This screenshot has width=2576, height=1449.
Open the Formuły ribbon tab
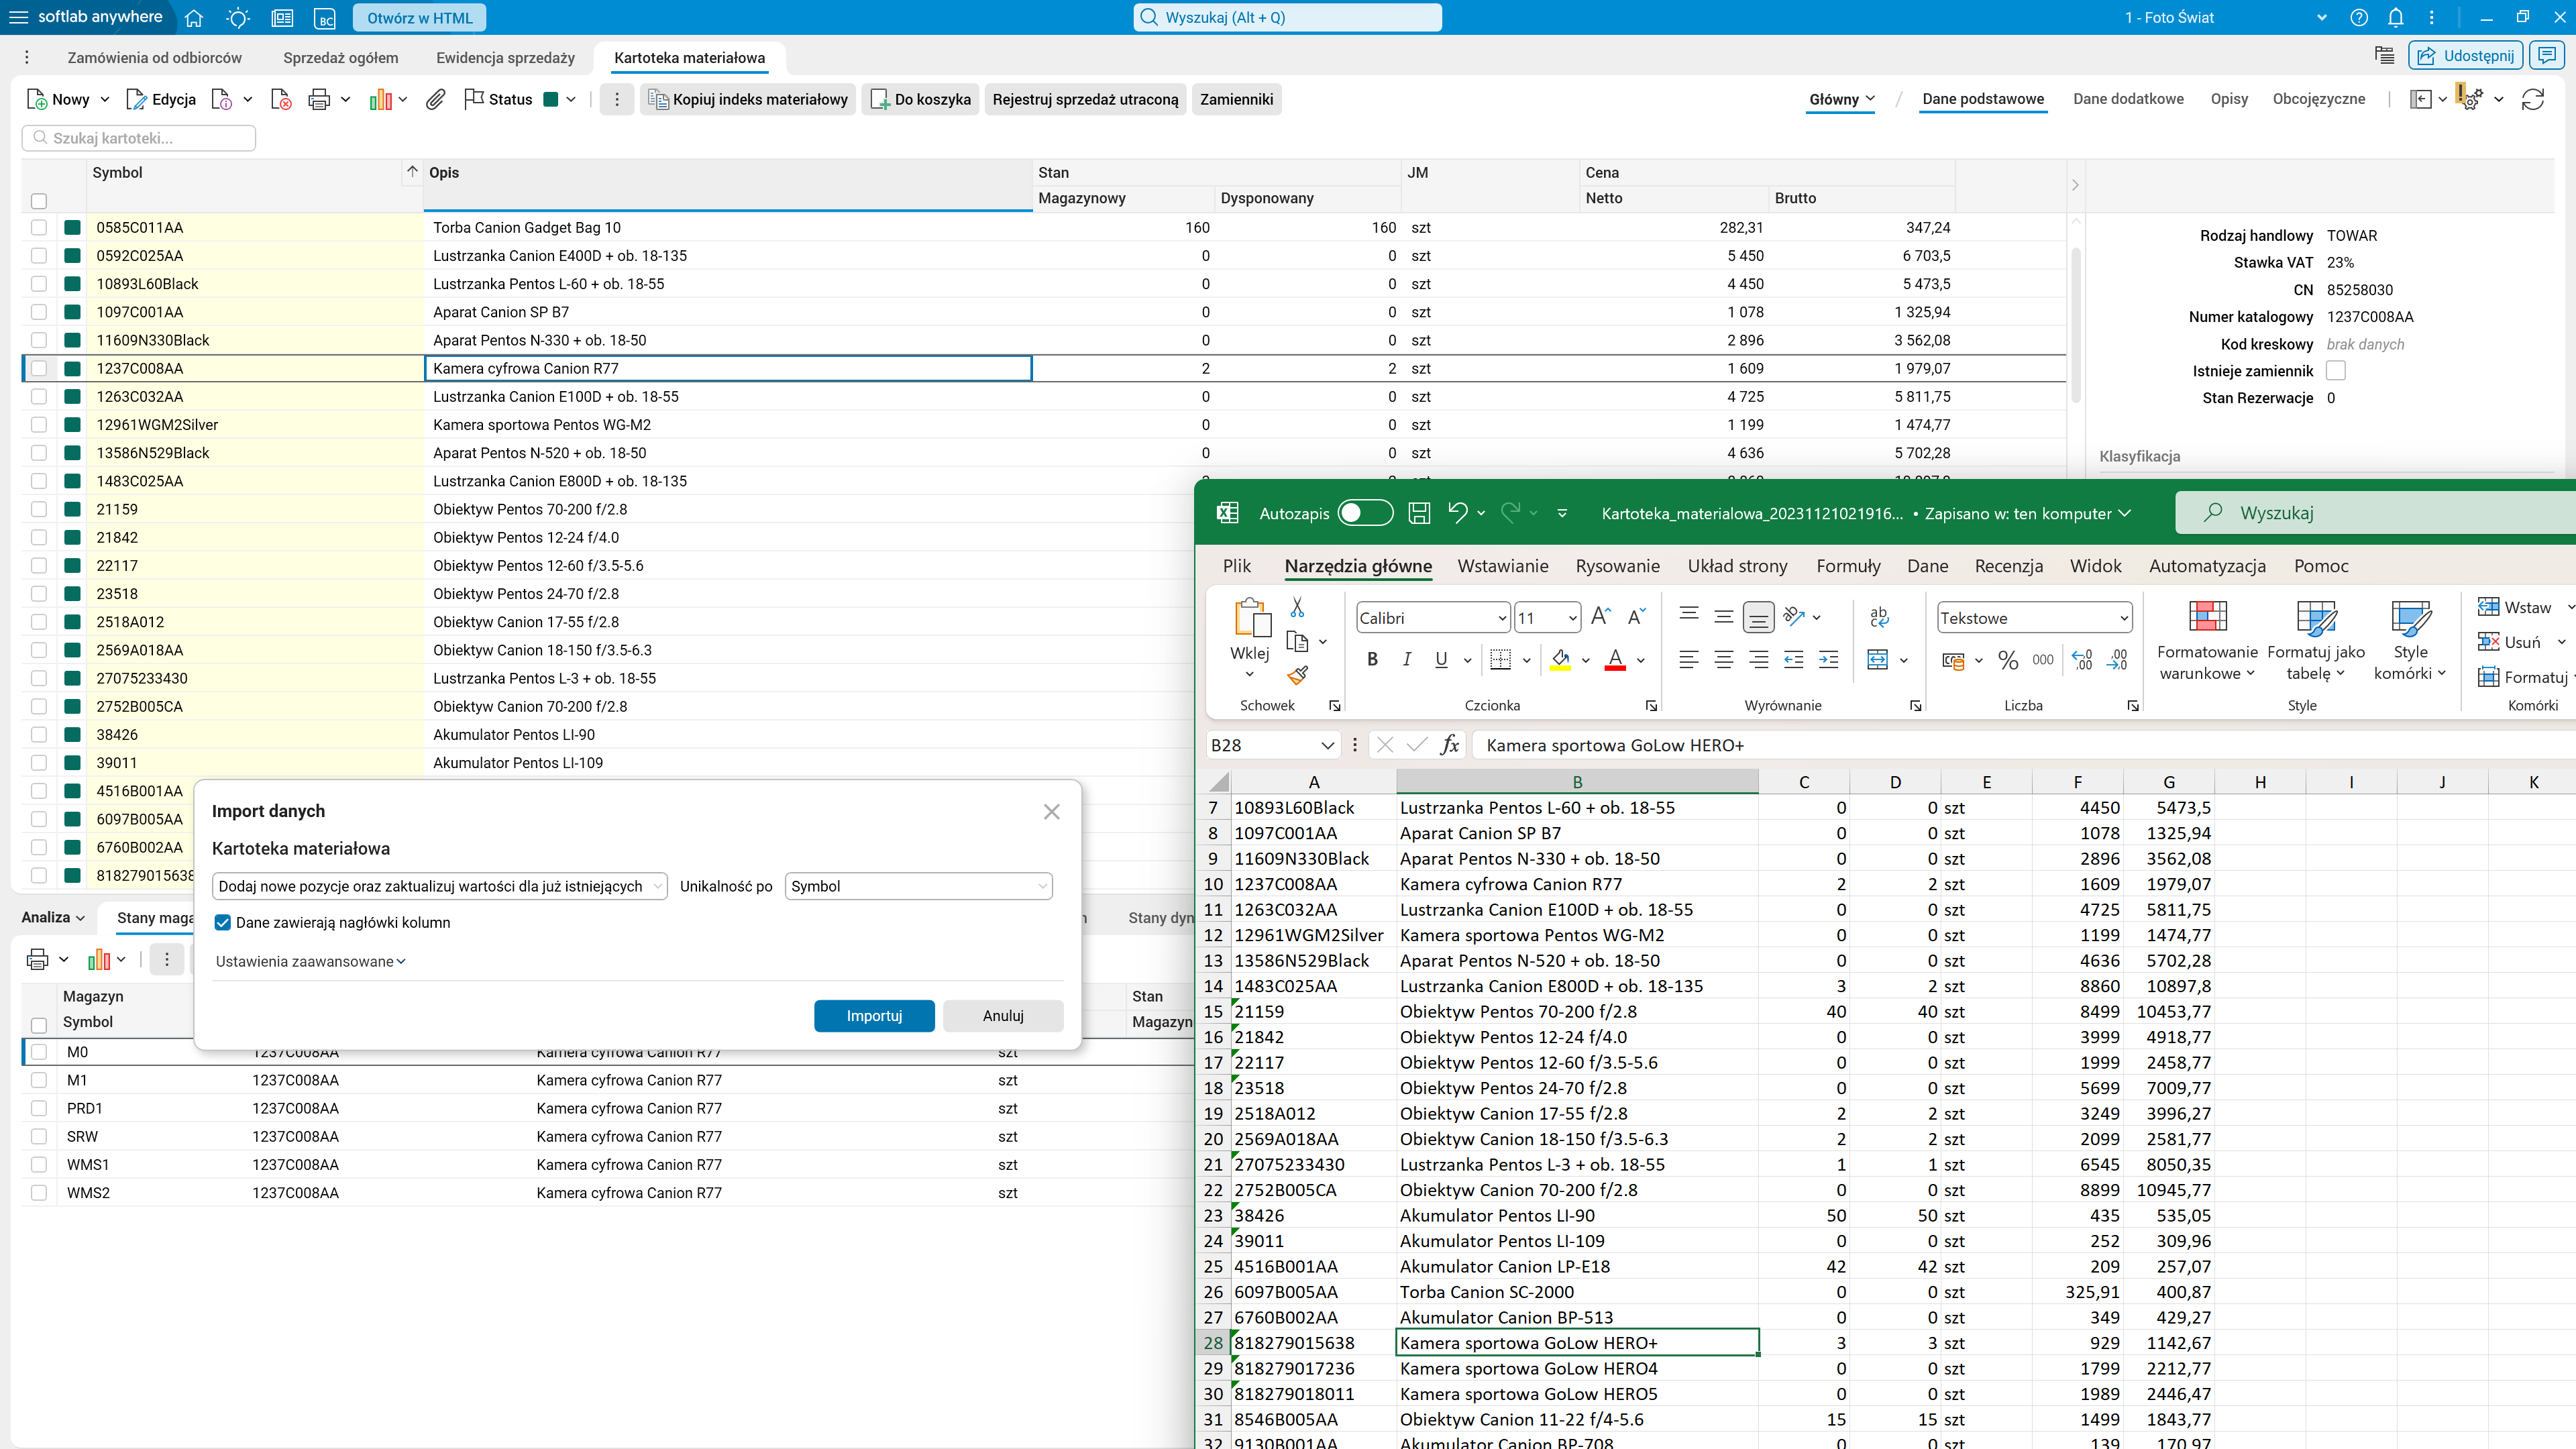pos(1848,566)
